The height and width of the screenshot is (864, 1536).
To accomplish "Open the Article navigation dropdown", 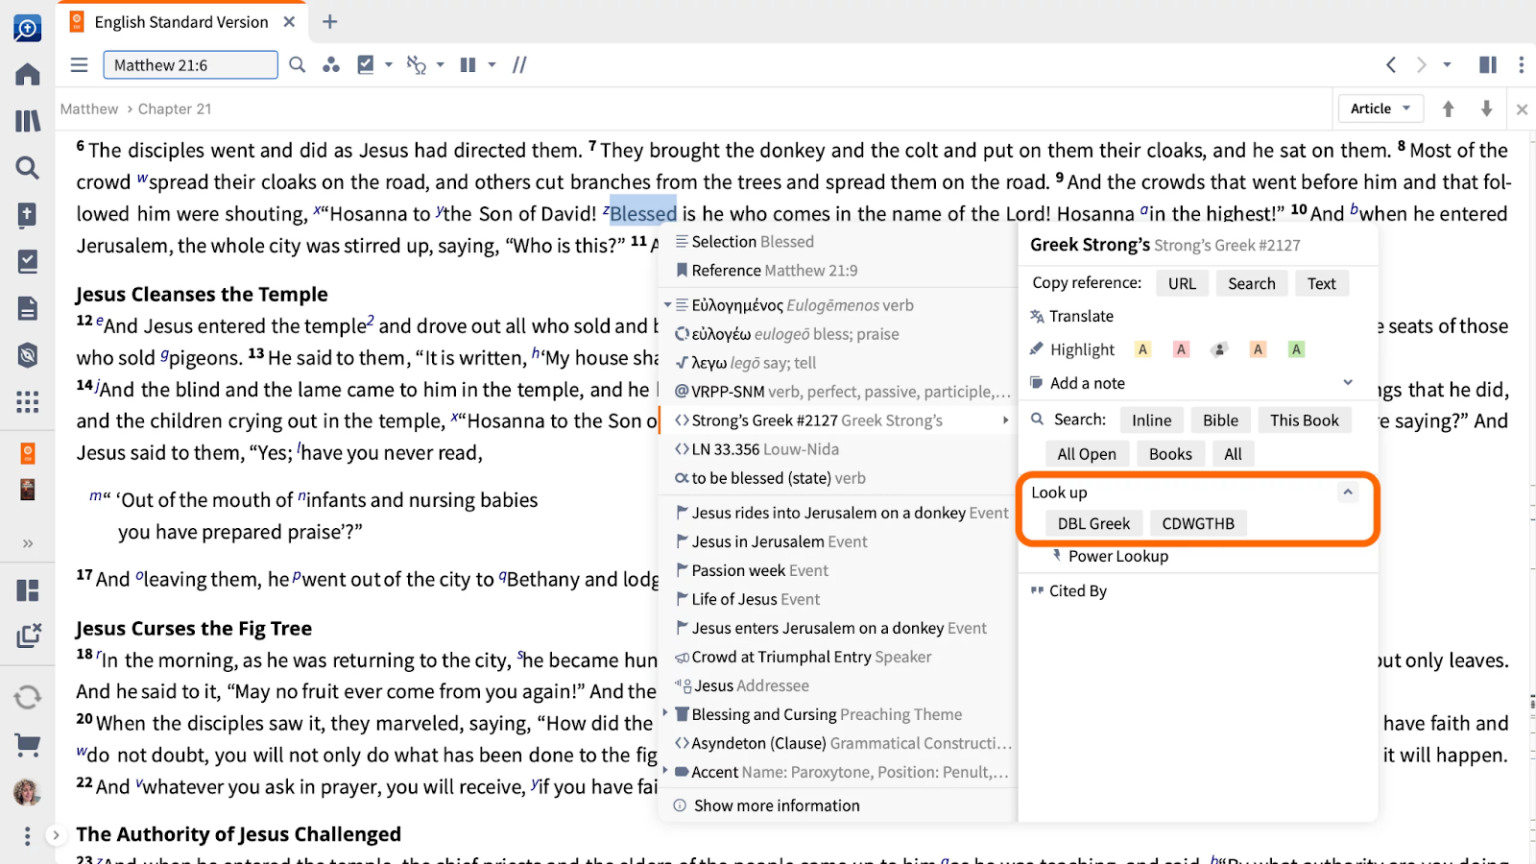I will coord(1379,109).
